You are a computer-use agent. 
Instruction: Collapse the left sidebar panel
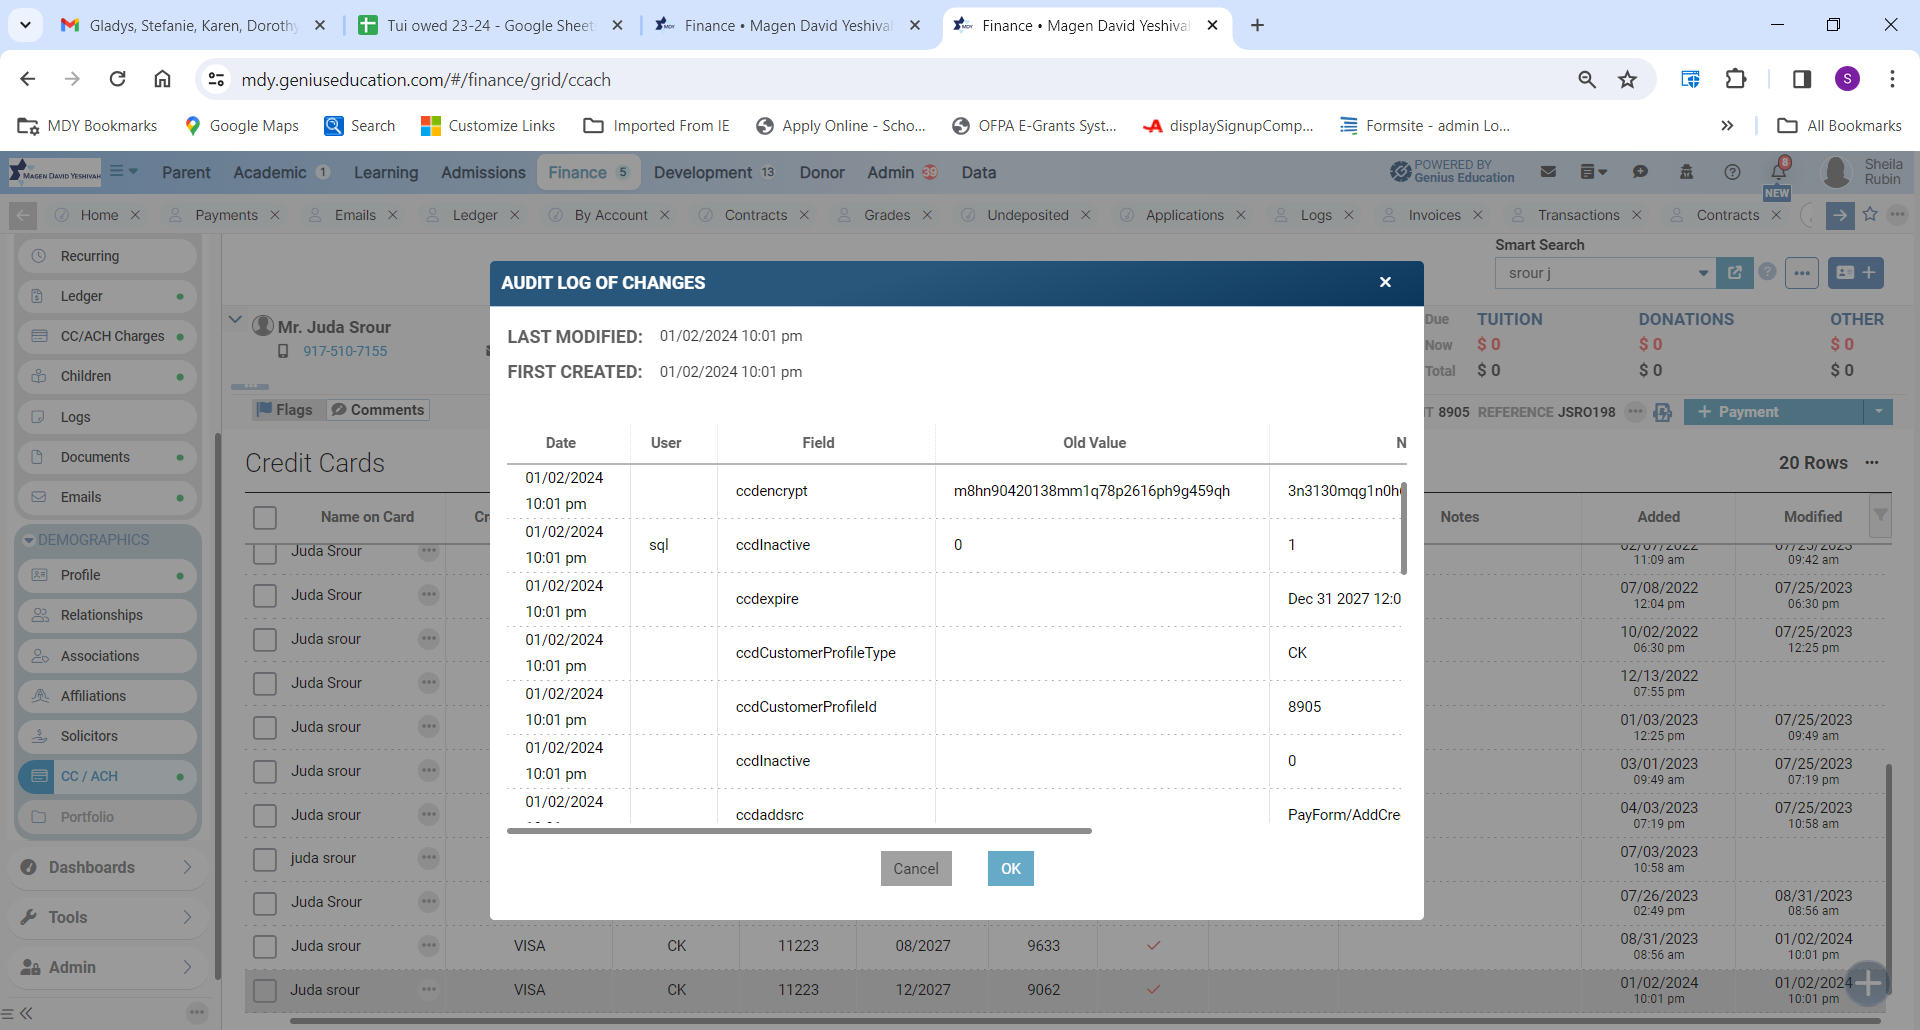coord(24,1013)
